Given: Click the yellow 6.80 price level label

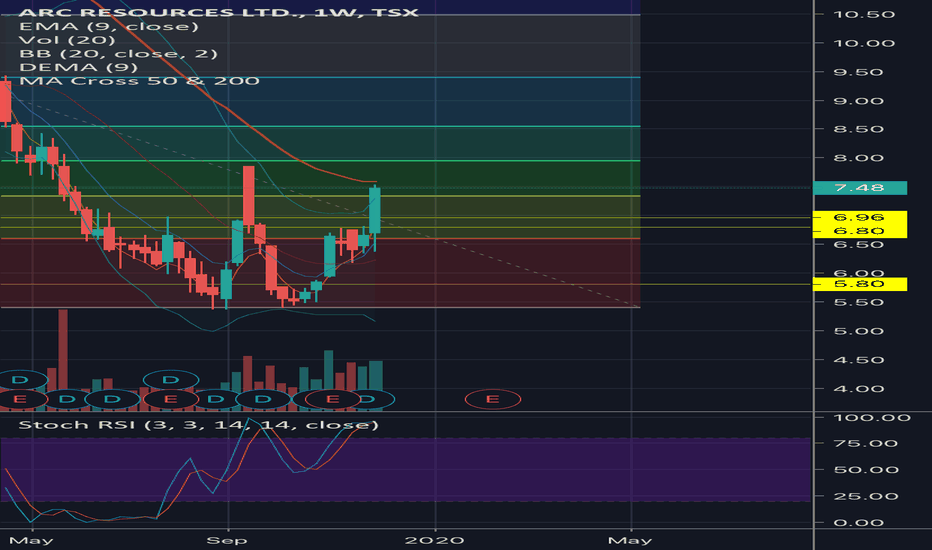Looking at the screenshot, I should click(x=859, y=231).
